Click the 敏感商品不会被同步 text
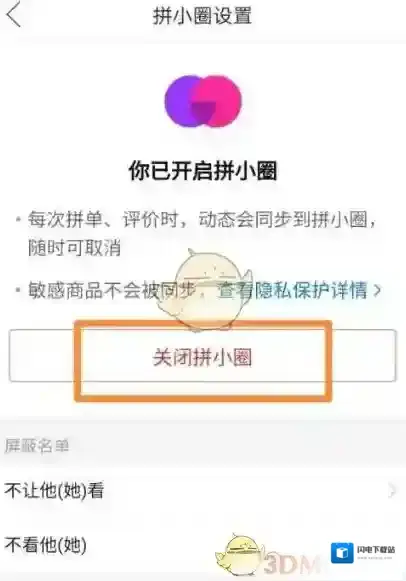Screen dimensions: 406x581 pyautogui.click(x=112, y=290)
